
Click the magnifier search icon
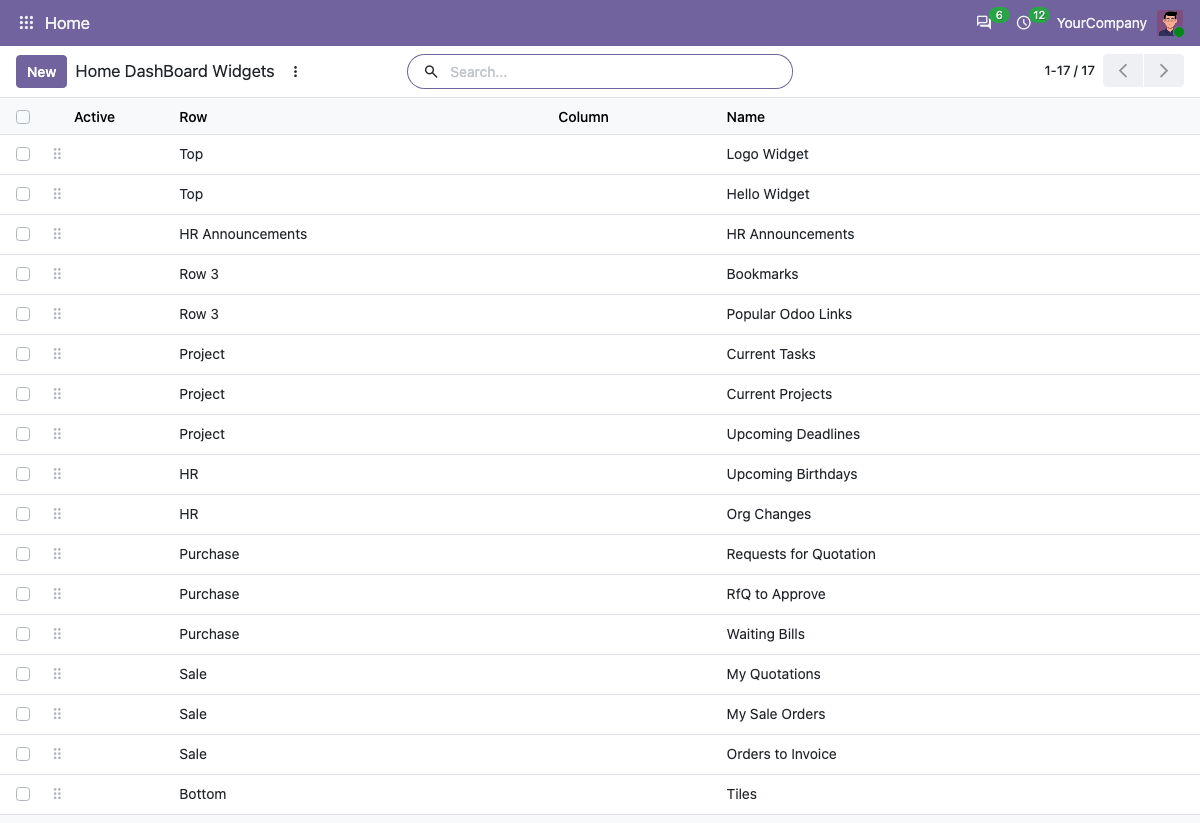click(x=431, y=72)
